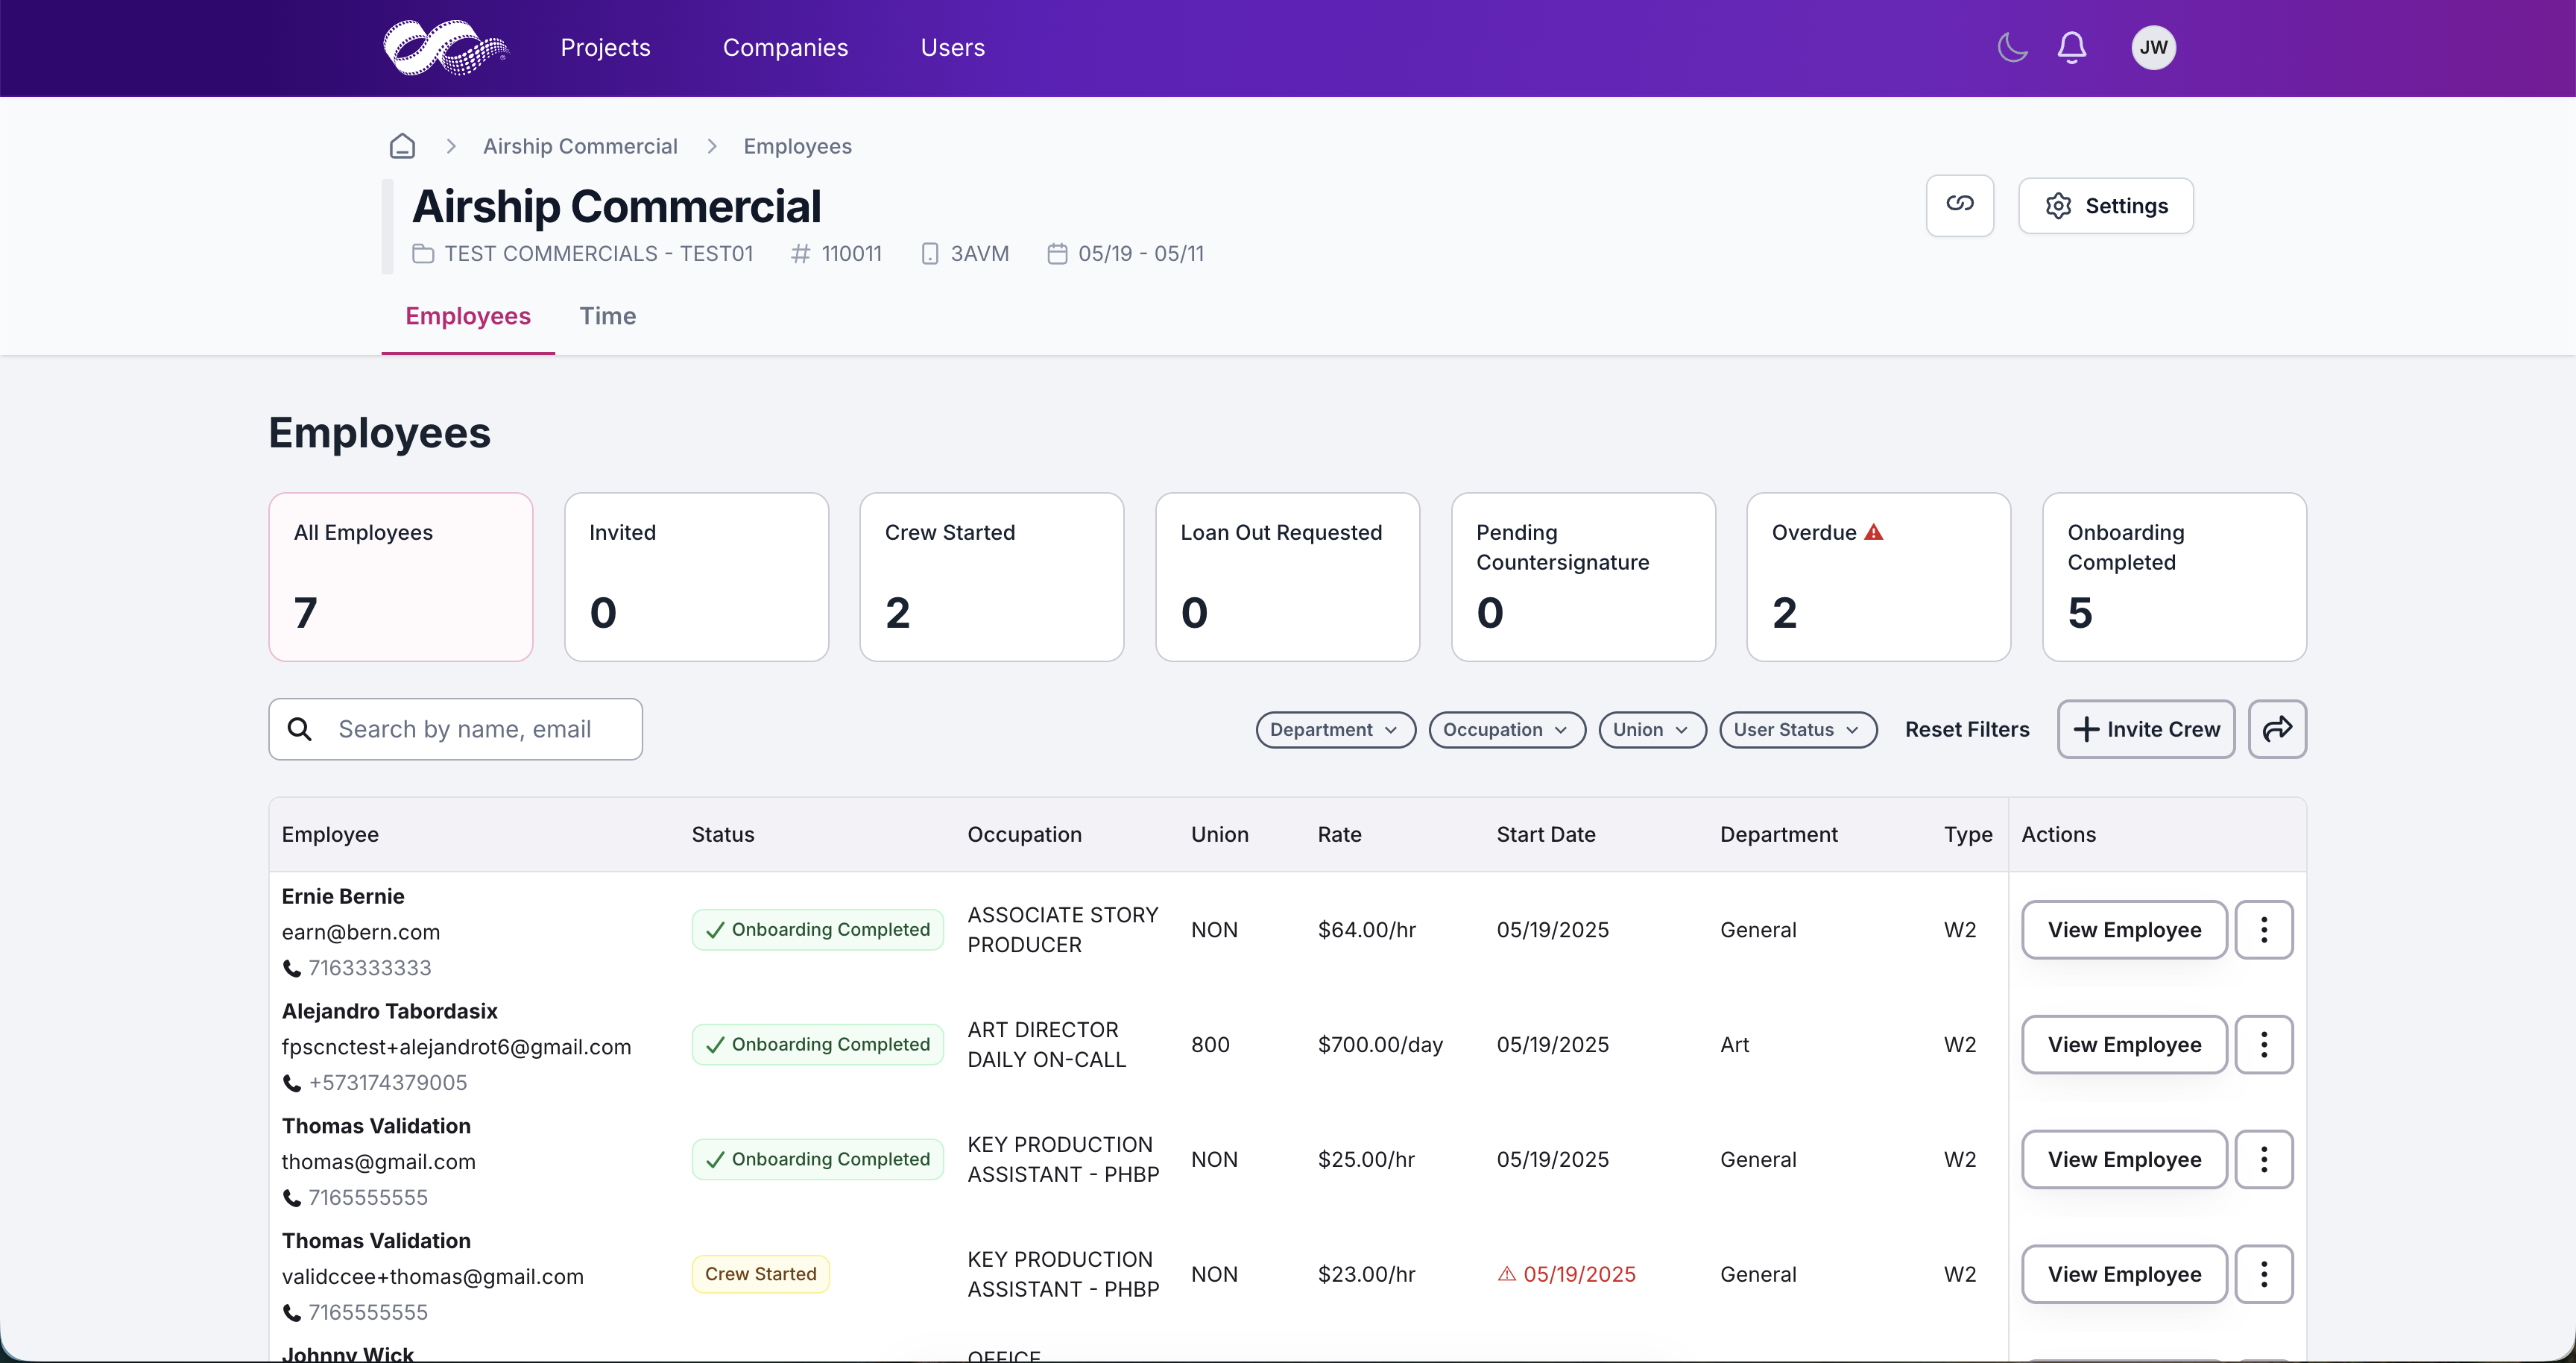Focus the Search by name, email field
Image resolution: width=2576 pixels, height=1363 pixels.
click(x=456, y=729)
